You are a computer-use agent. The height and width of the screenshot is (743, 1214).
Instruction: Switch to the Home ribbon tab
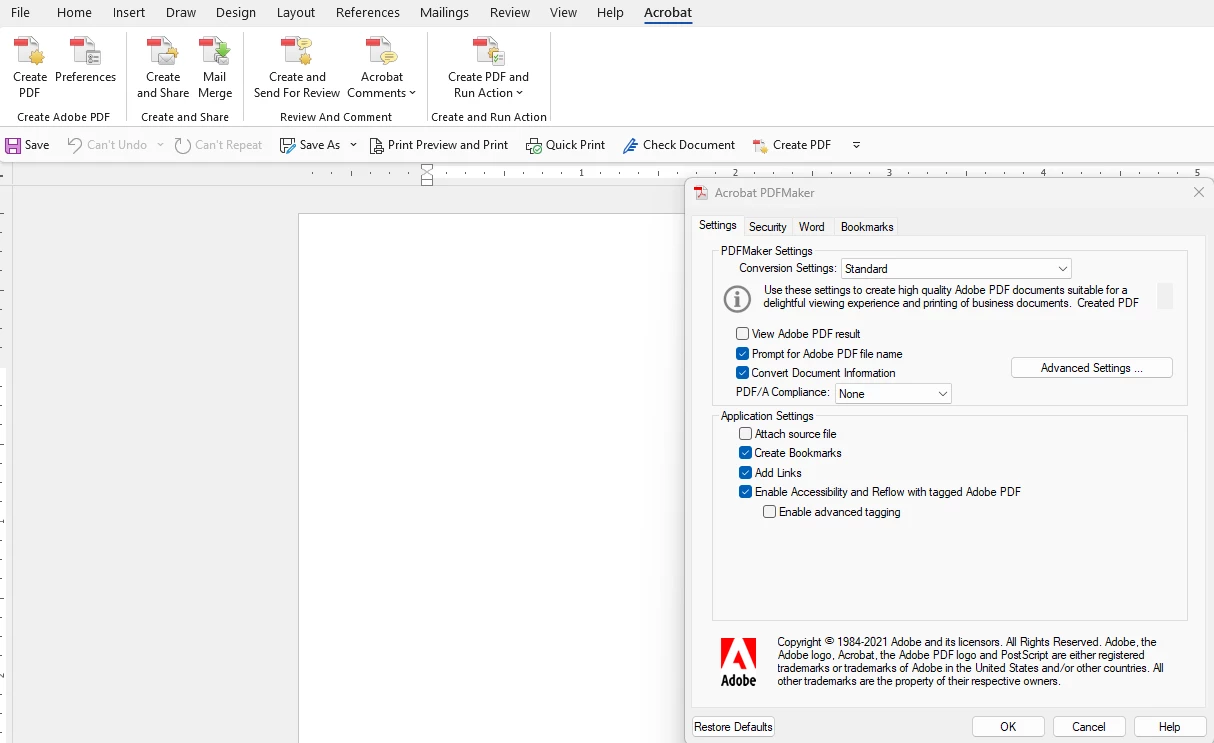(74, 13)
